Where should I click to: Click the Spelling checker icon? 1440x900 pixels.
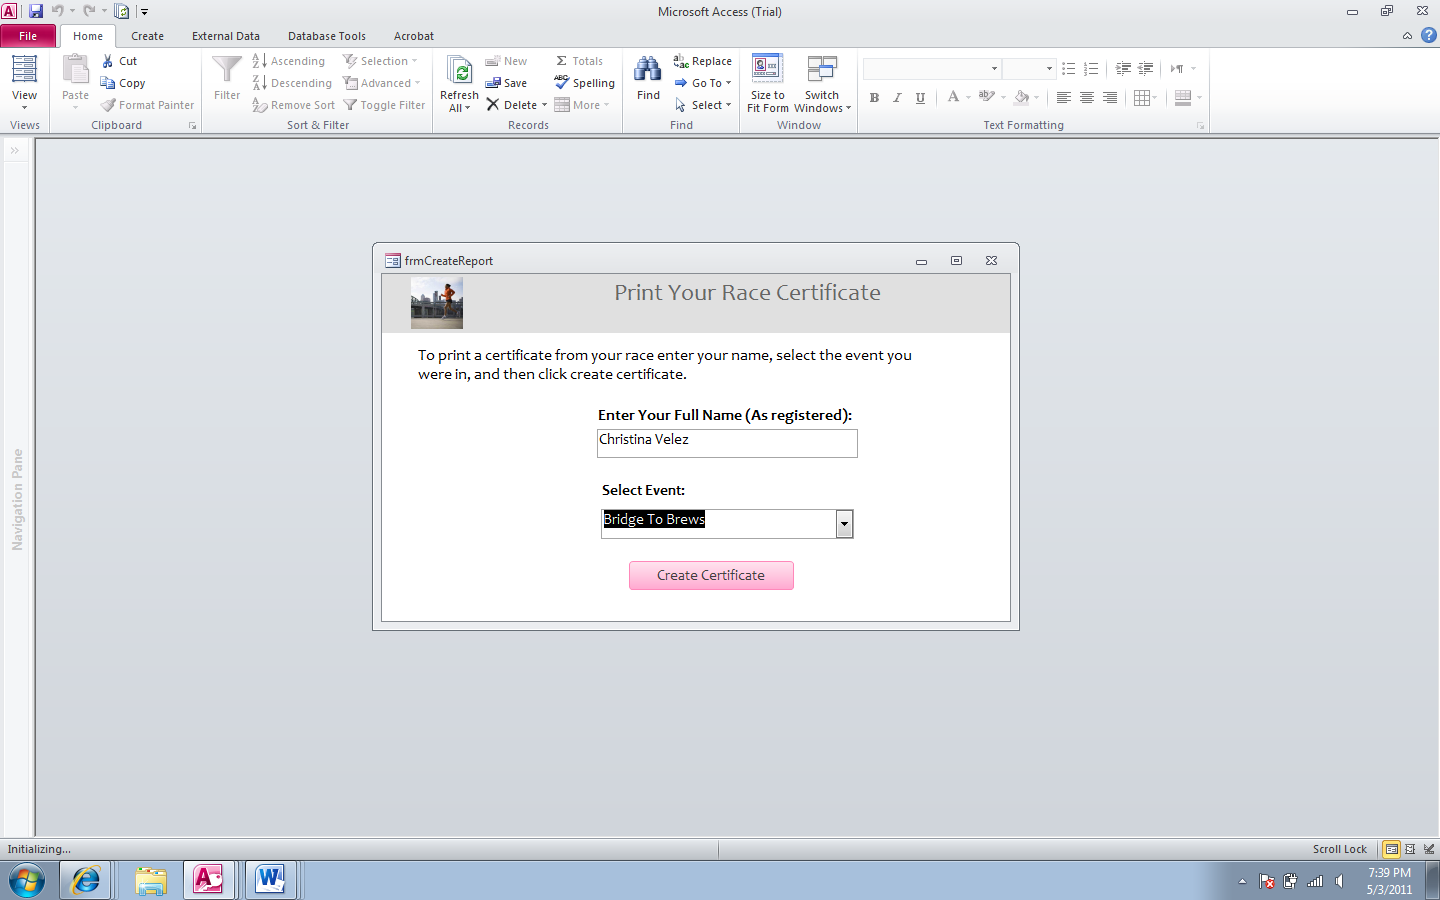coord(583,82)
